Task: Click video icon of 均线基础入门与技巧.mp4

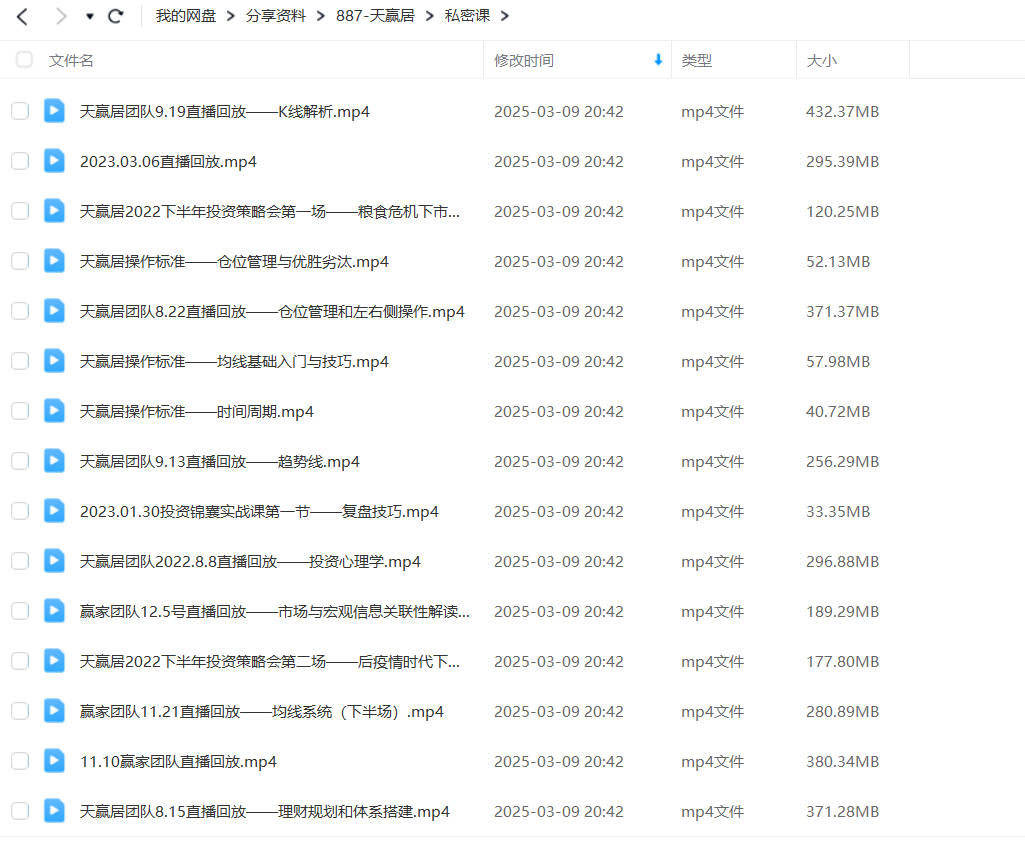Action: (54, 361)
